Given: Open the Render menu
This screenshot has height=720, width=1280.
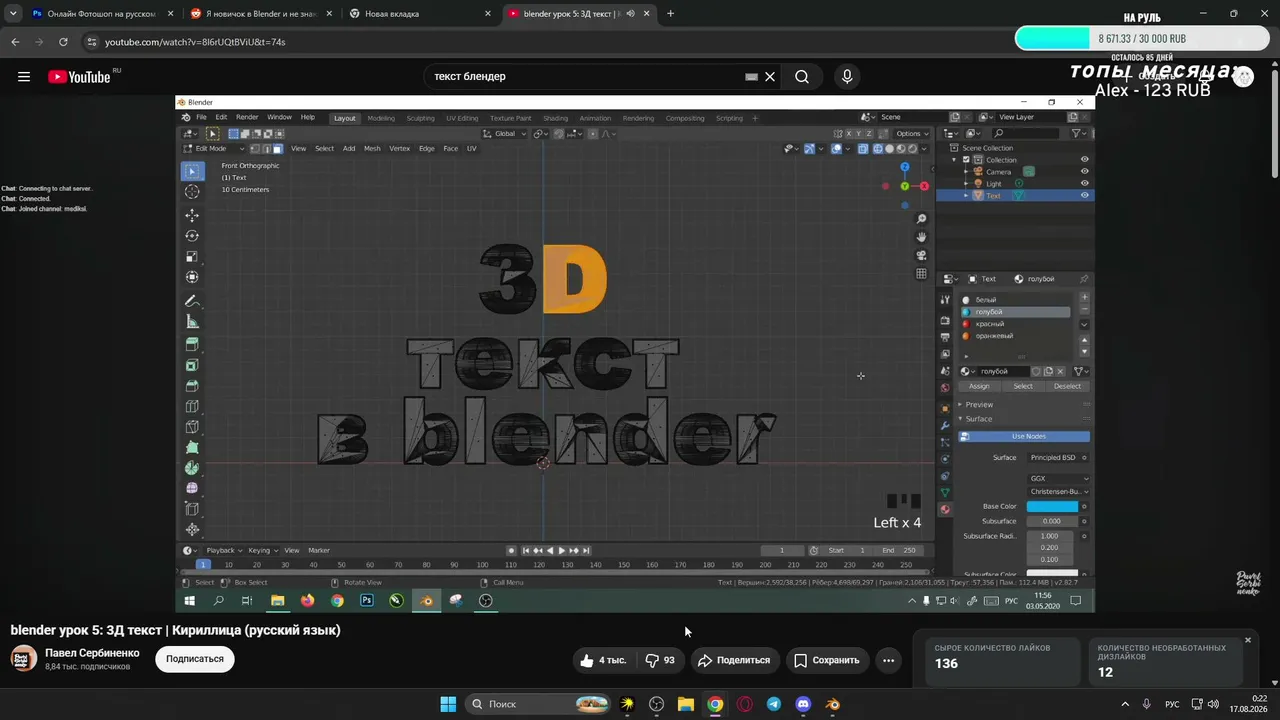Looking at the screenshot, I should [247, 118].
